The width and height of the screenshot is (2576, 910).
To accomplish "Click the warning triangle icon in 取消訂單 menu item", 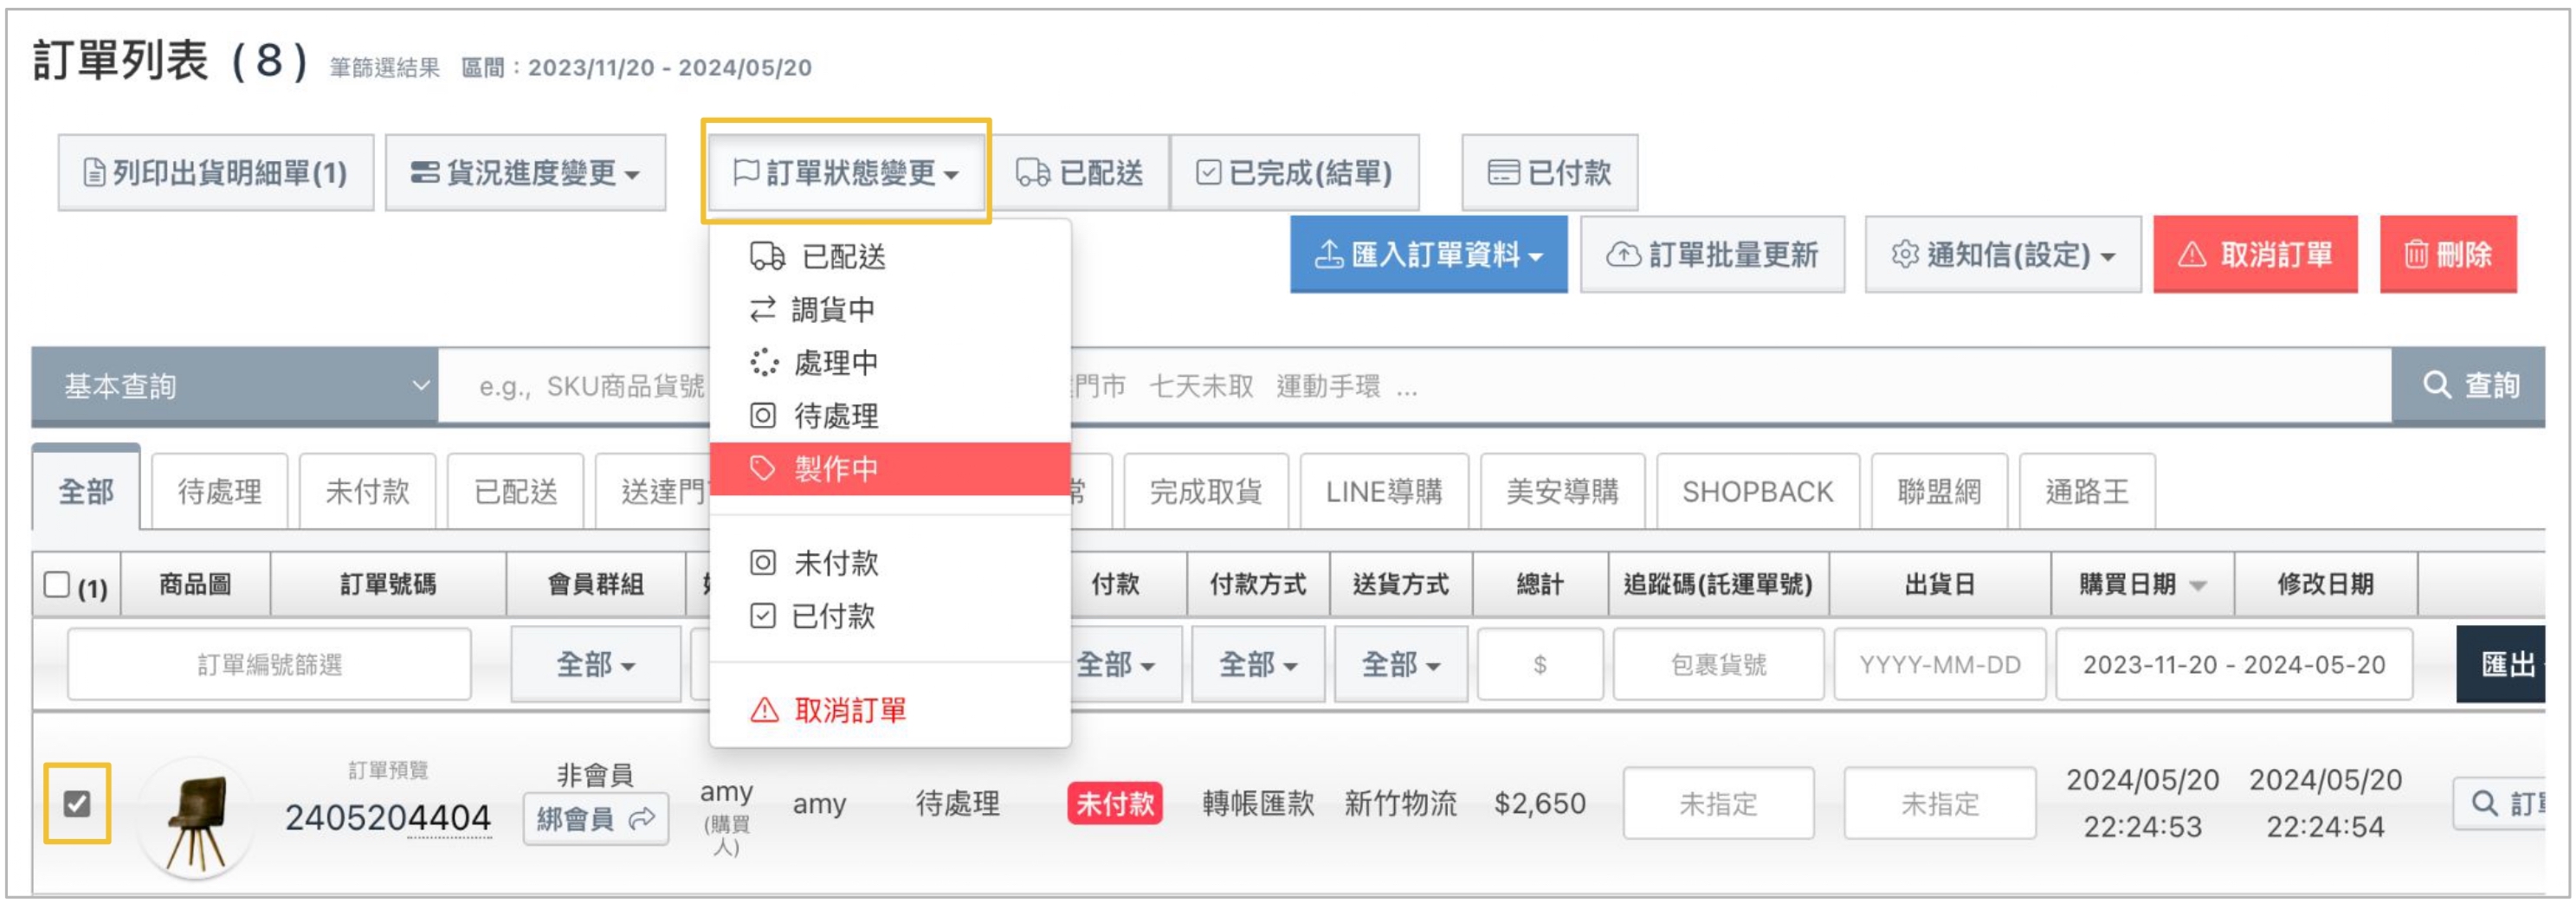I will click(764, 710).
